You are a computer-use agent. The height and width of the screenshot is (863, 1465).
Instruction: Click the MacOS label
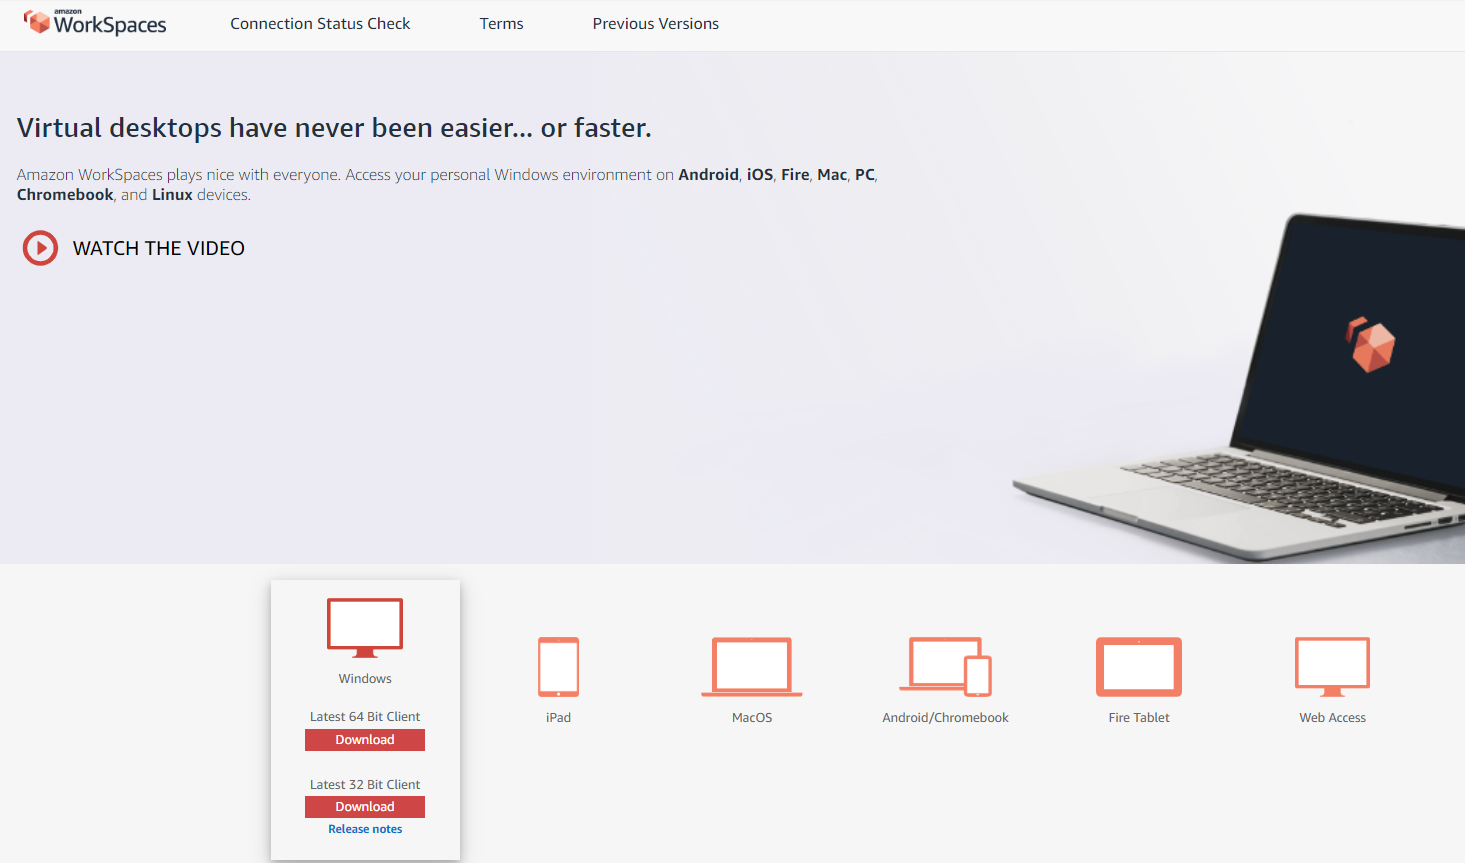point(752,718)
